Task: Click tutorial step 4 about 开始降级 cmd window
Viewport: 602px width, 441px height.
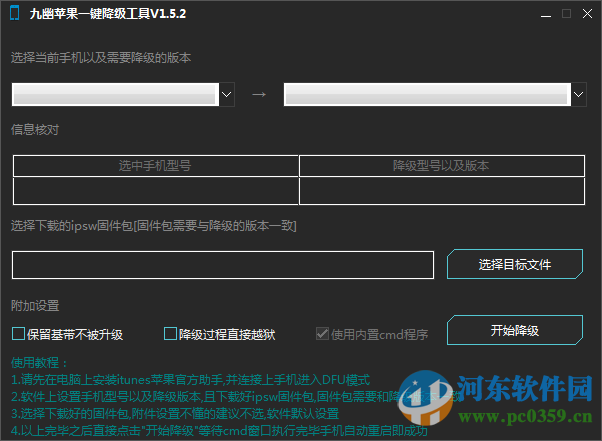Action: [x=219, y=431]
